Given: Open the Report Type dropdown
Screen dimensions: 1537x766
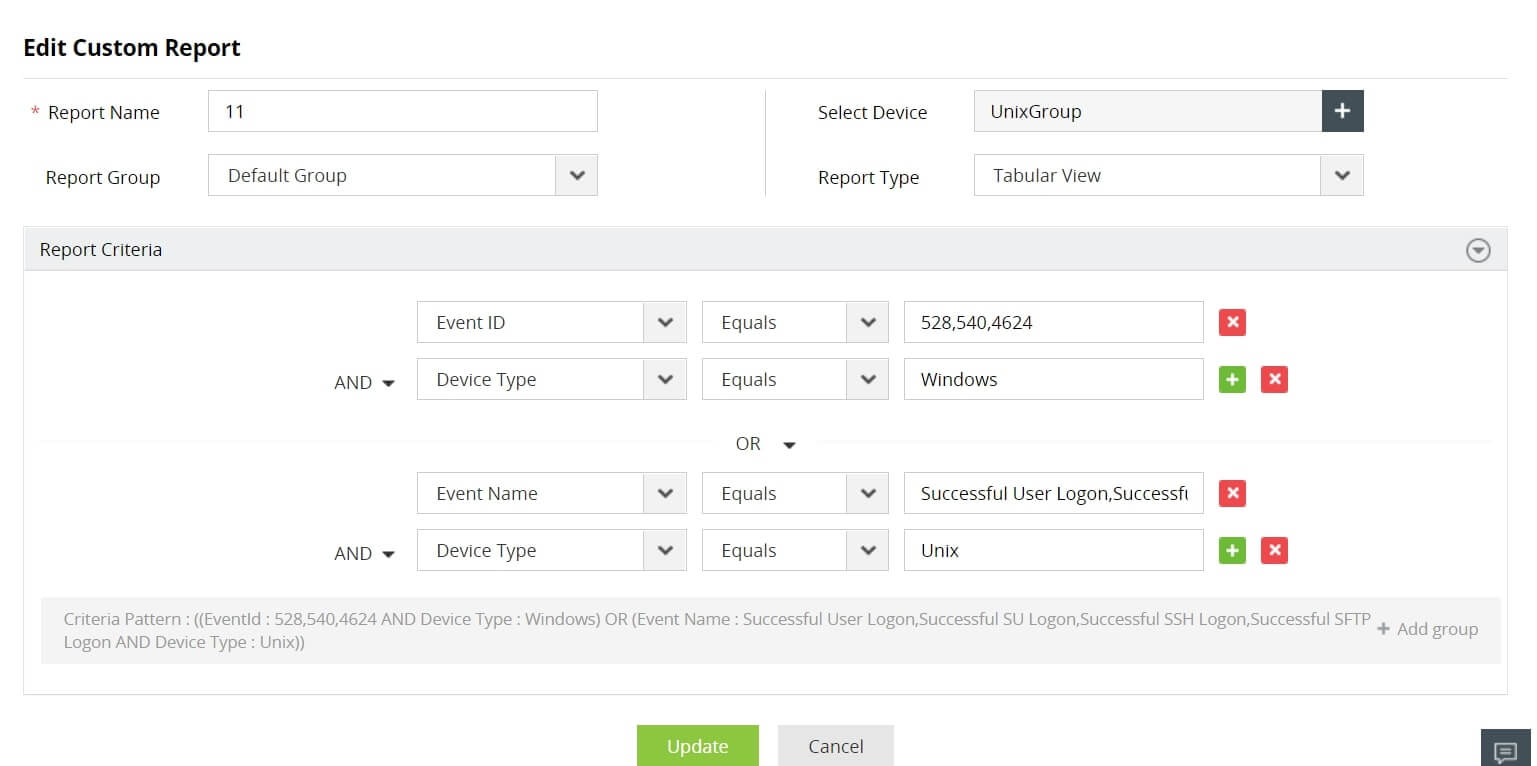Looking at the screenshot, I should (x=1342, y=176).
